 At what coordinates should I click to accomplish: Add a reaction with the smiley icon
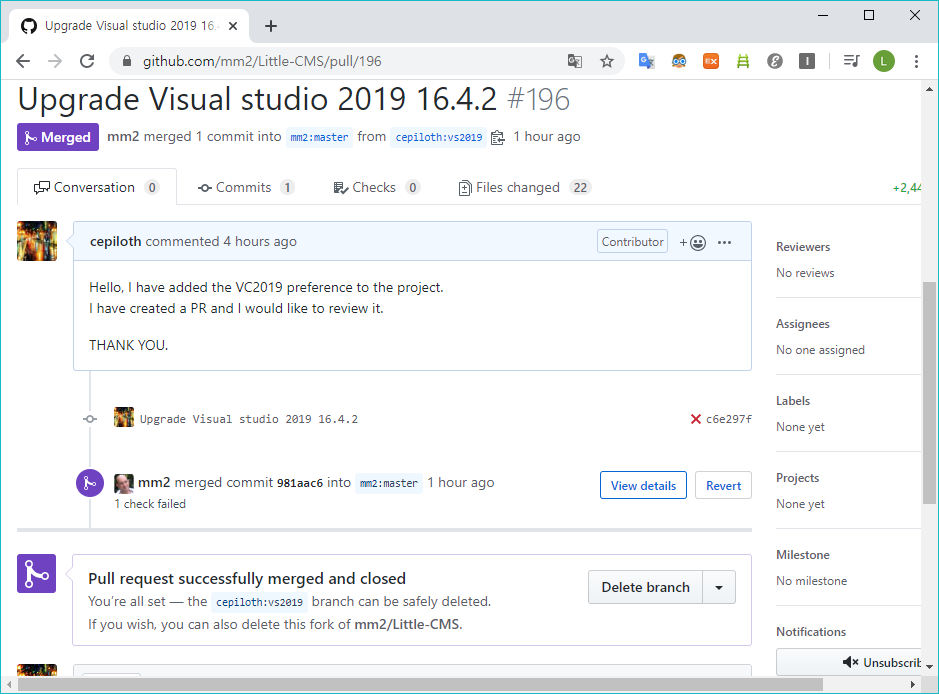[693, 243]
